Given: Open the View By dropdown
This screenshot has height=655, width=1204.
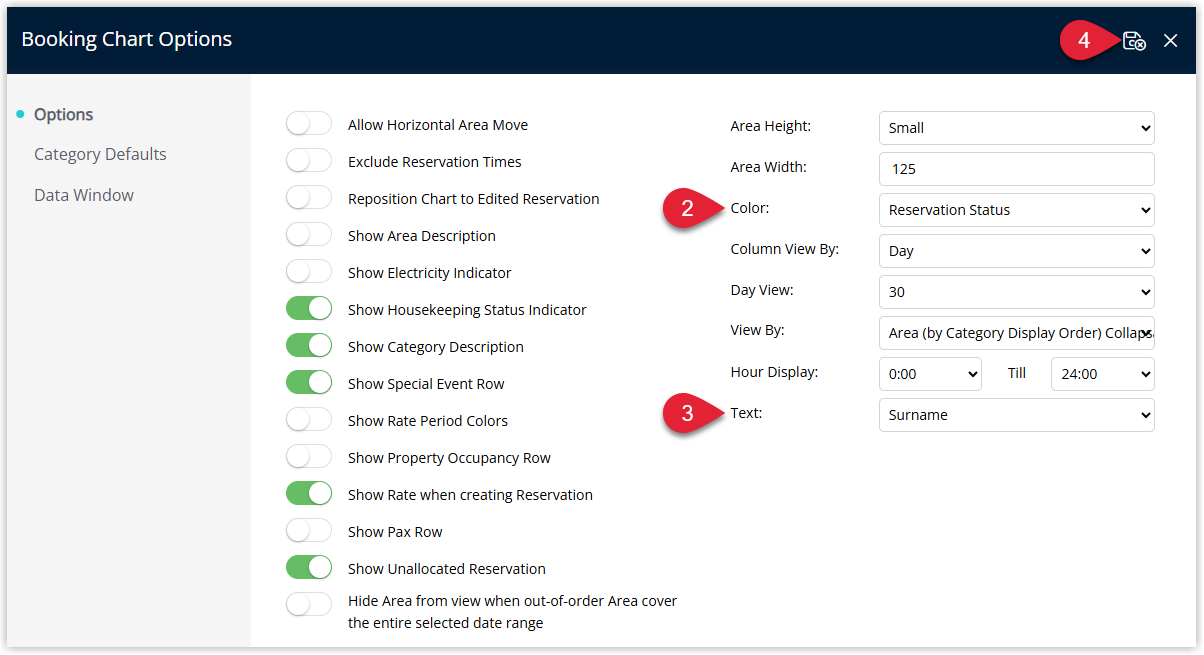Looking at the screenshot, I should tap(1016, 333).
